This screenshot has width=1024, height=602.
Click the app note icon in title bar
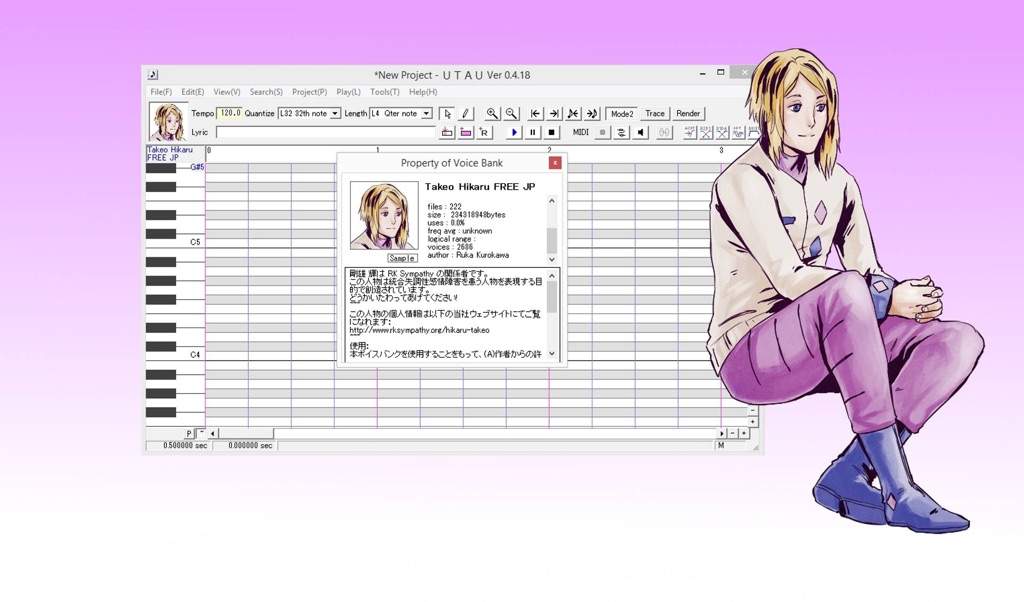(153, 75)
